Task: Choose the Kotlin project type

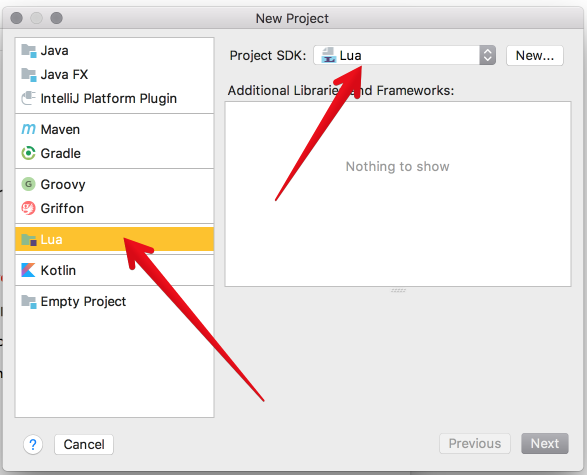Action: [x=115, y=270]
